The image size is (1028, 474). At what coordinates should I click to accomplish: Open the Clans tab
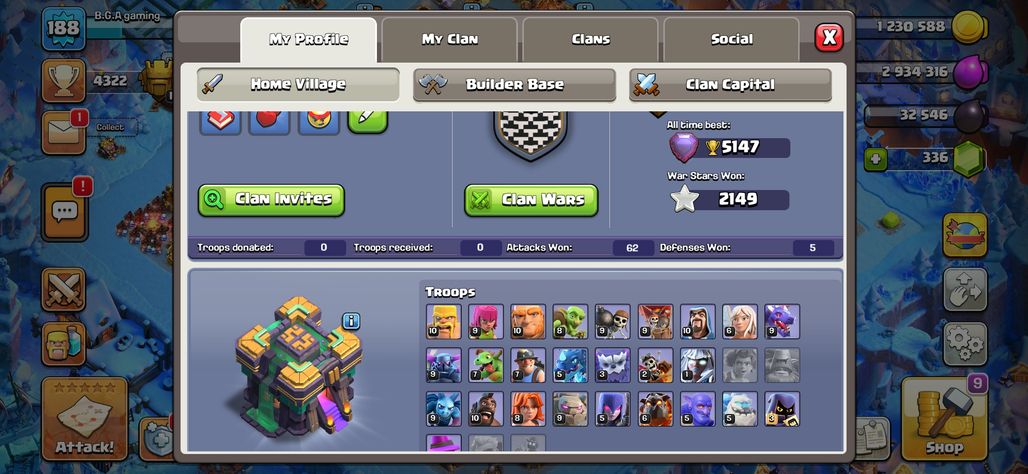click(591, 39)
